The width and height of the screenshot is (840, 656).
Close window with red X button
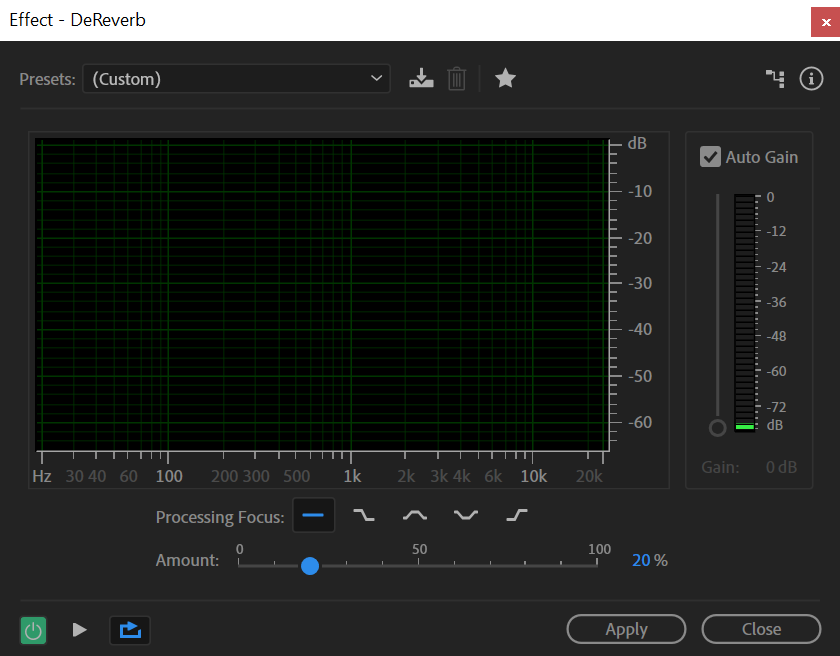coord(826,22)
